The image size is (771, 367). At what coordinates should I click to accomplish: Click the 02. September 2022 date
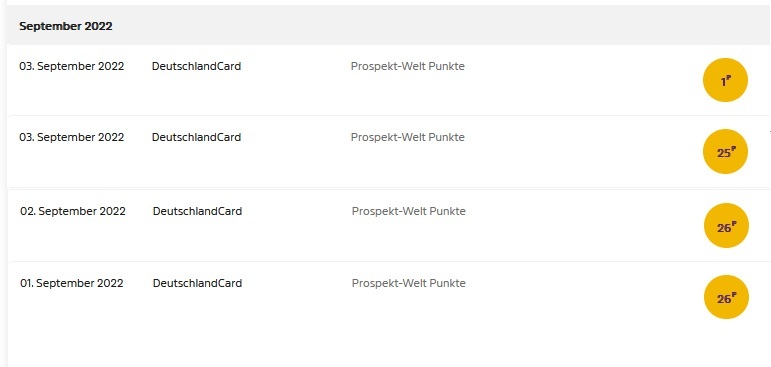pos(73,212)
